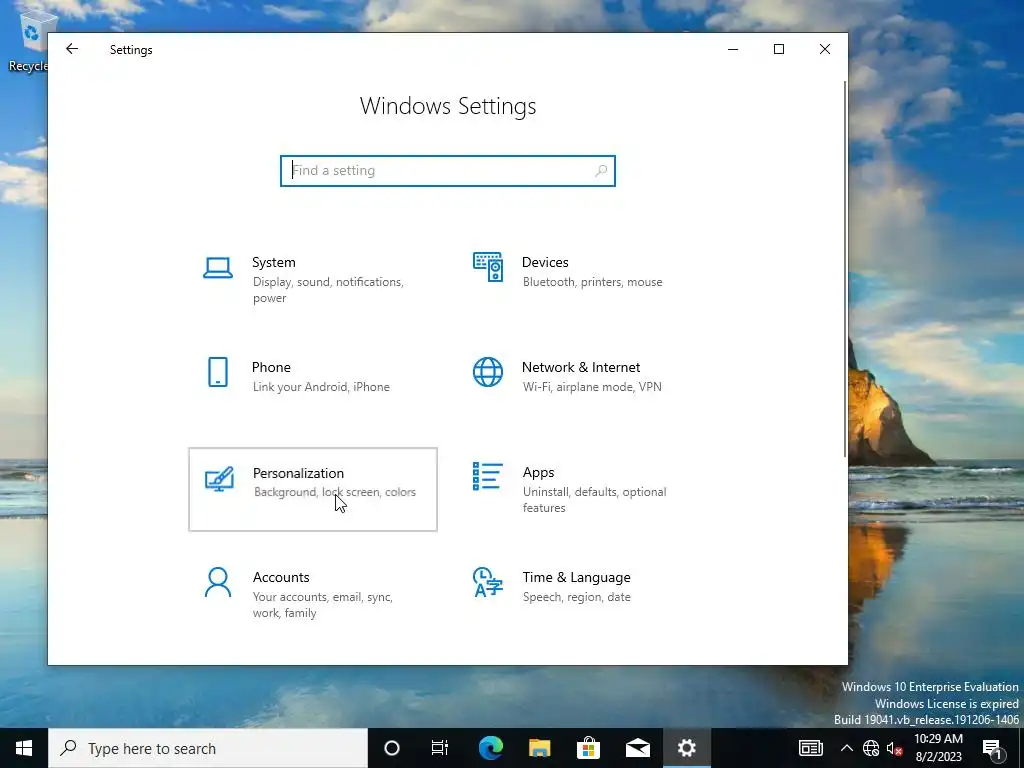Open the Mail app from the taskbar
Image resolution: width=1024 pixels, height=768 pixels.
pos(637,748)
